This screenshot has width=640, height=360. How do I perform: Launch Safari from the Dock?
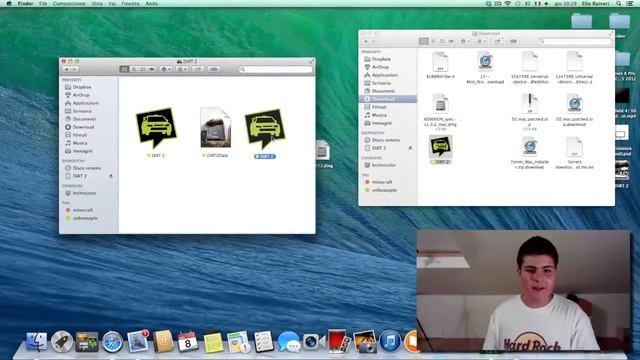[x=112, y=341]
